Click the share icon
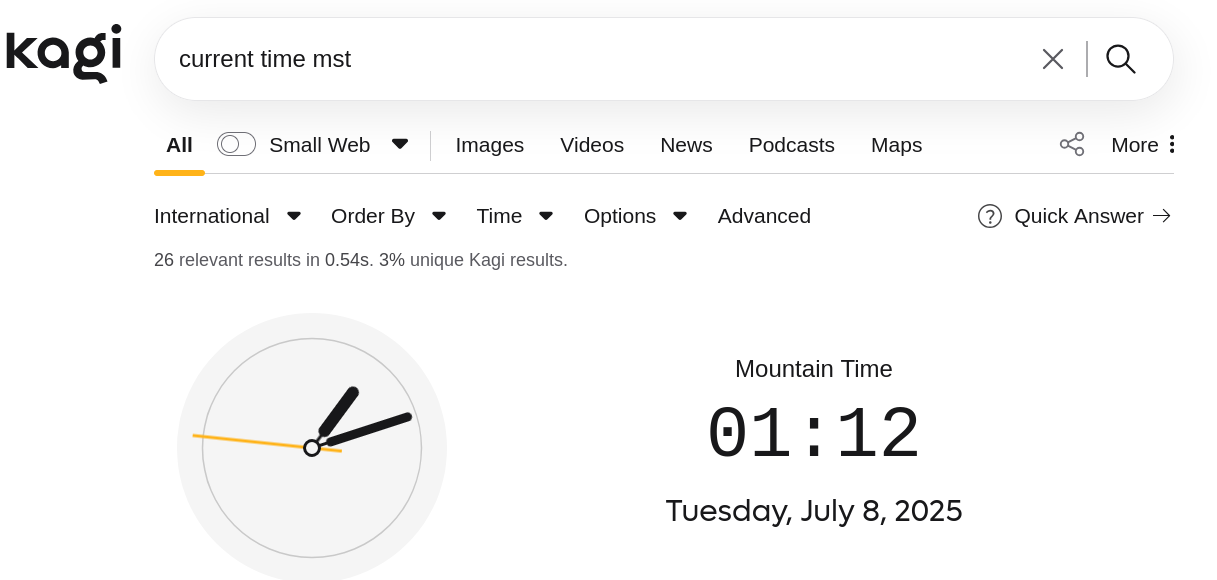Viewport: 1217px width, 580px height. (1072, 145)
